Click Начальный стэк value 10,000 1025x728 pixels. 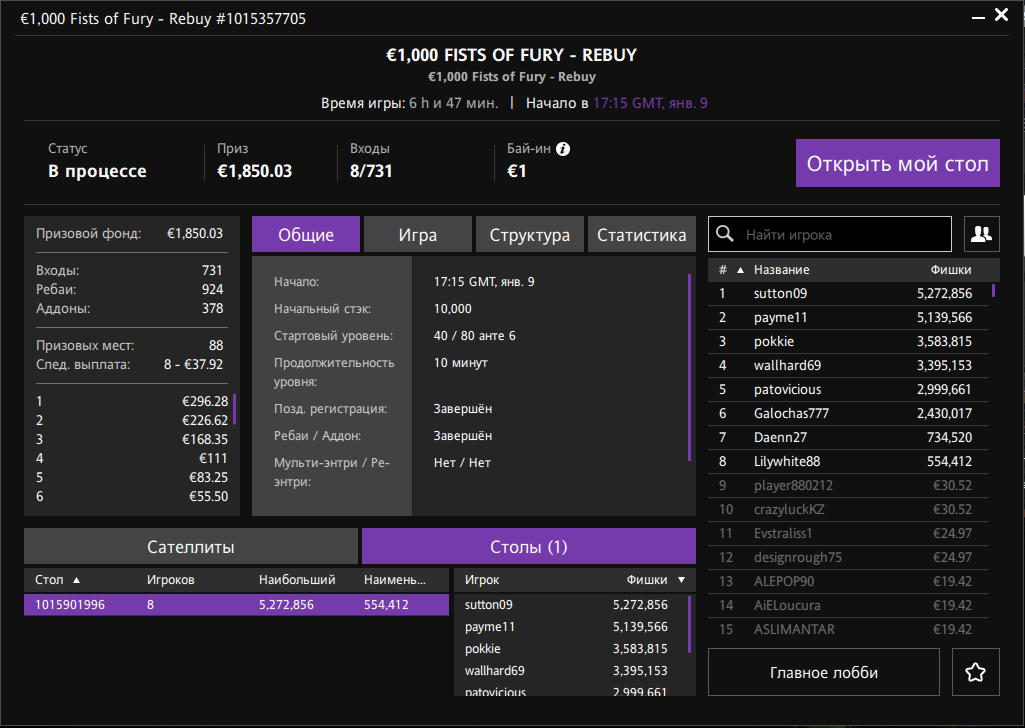[452, 309]
